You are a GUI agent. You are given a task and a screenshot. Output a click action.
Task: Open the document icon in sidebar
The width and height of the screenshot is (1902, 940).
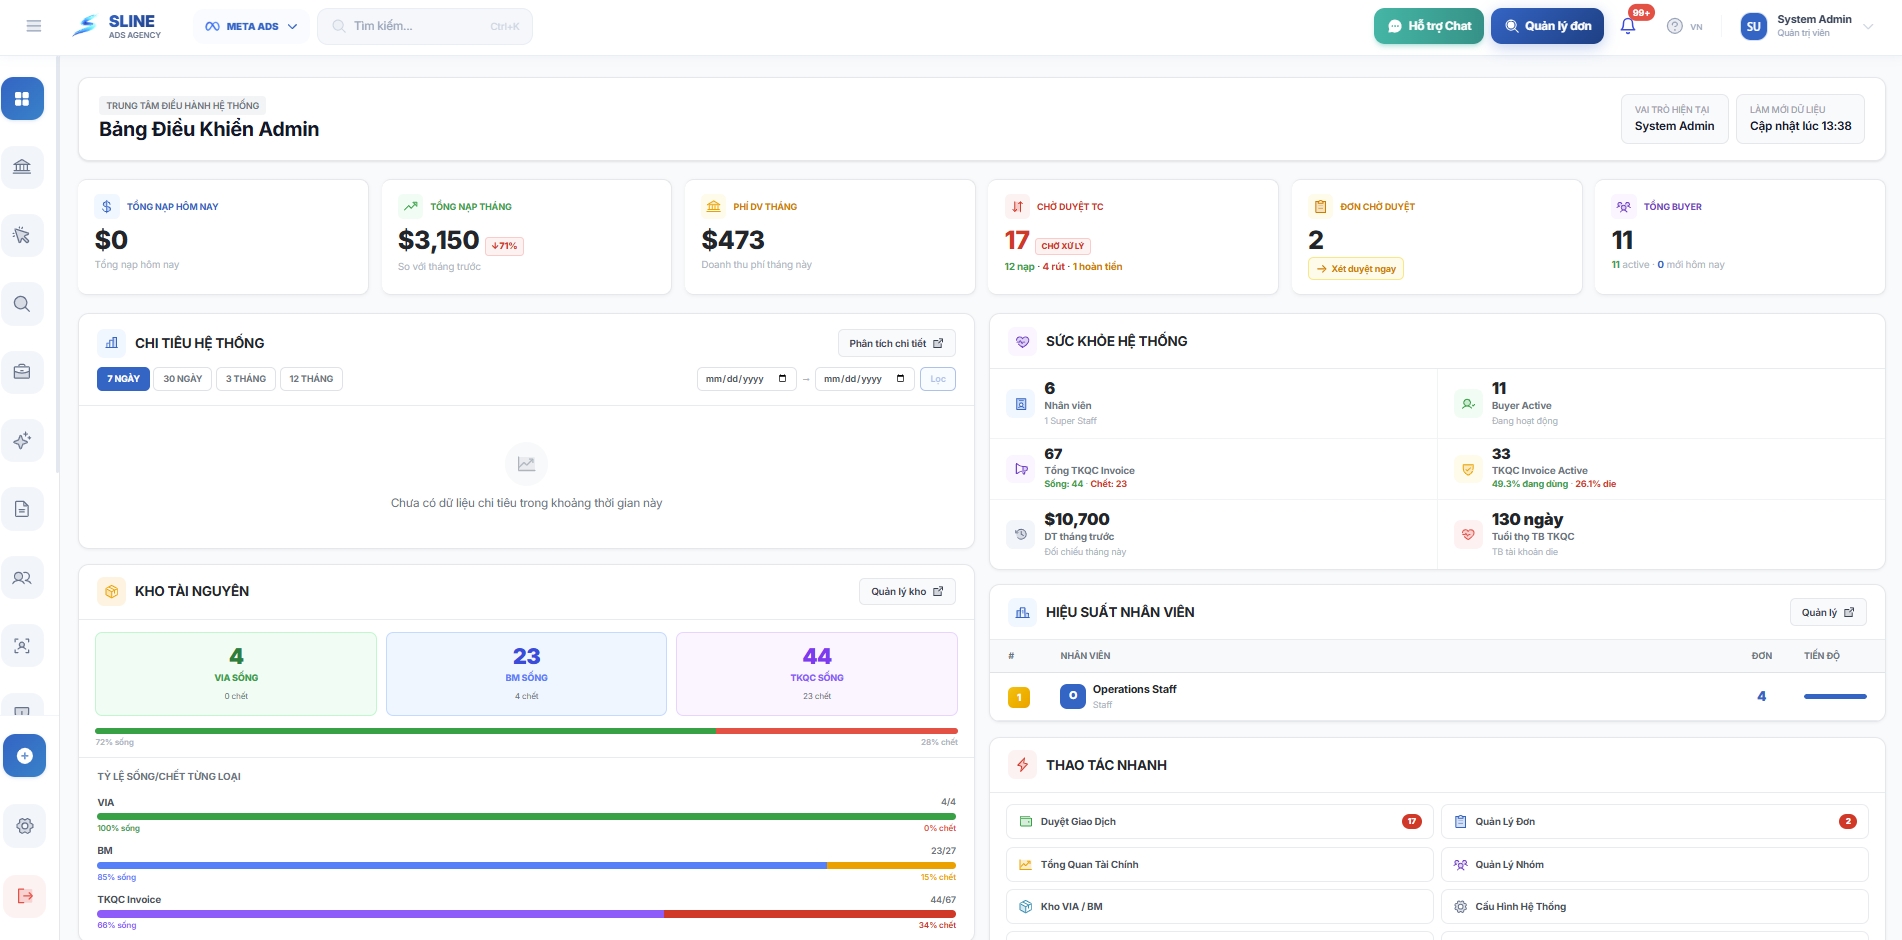pyautogui.click(x=22, y=509)
